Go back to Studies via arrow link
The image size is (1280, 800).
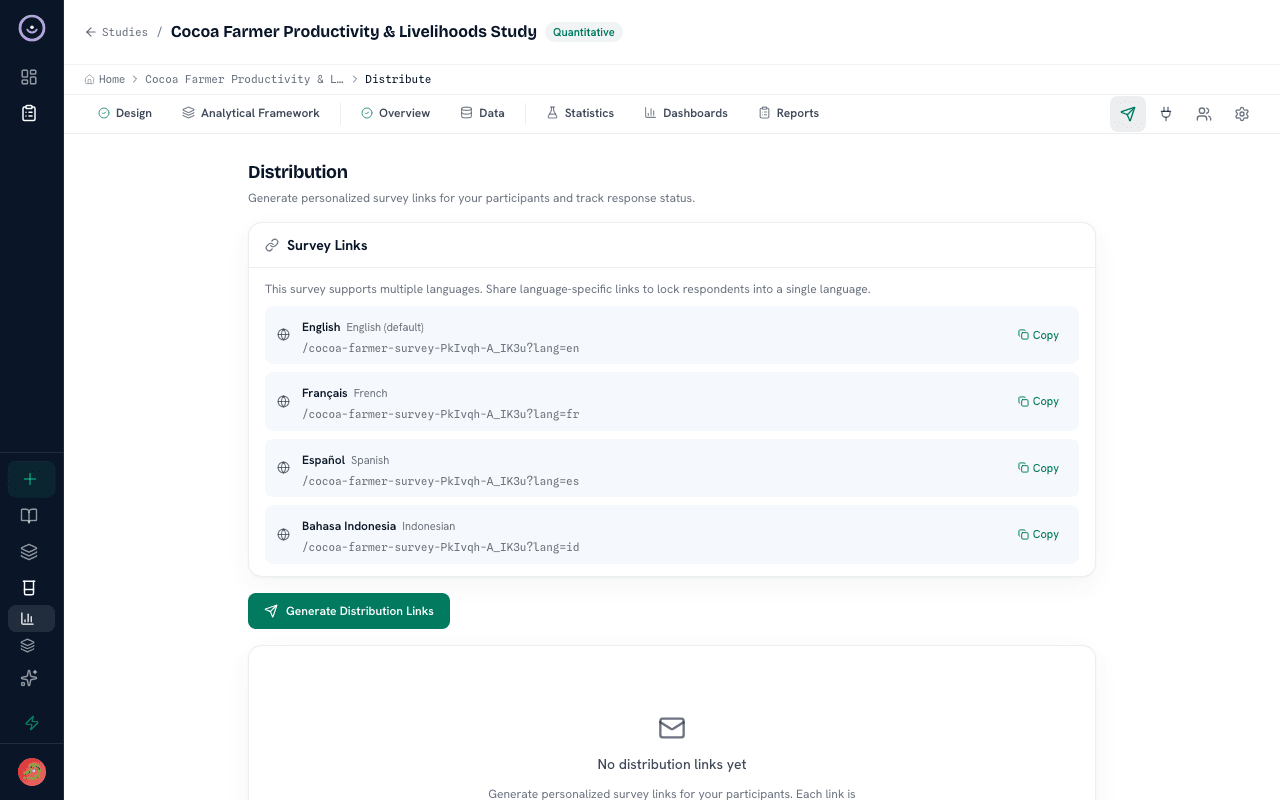click(117, 32)
